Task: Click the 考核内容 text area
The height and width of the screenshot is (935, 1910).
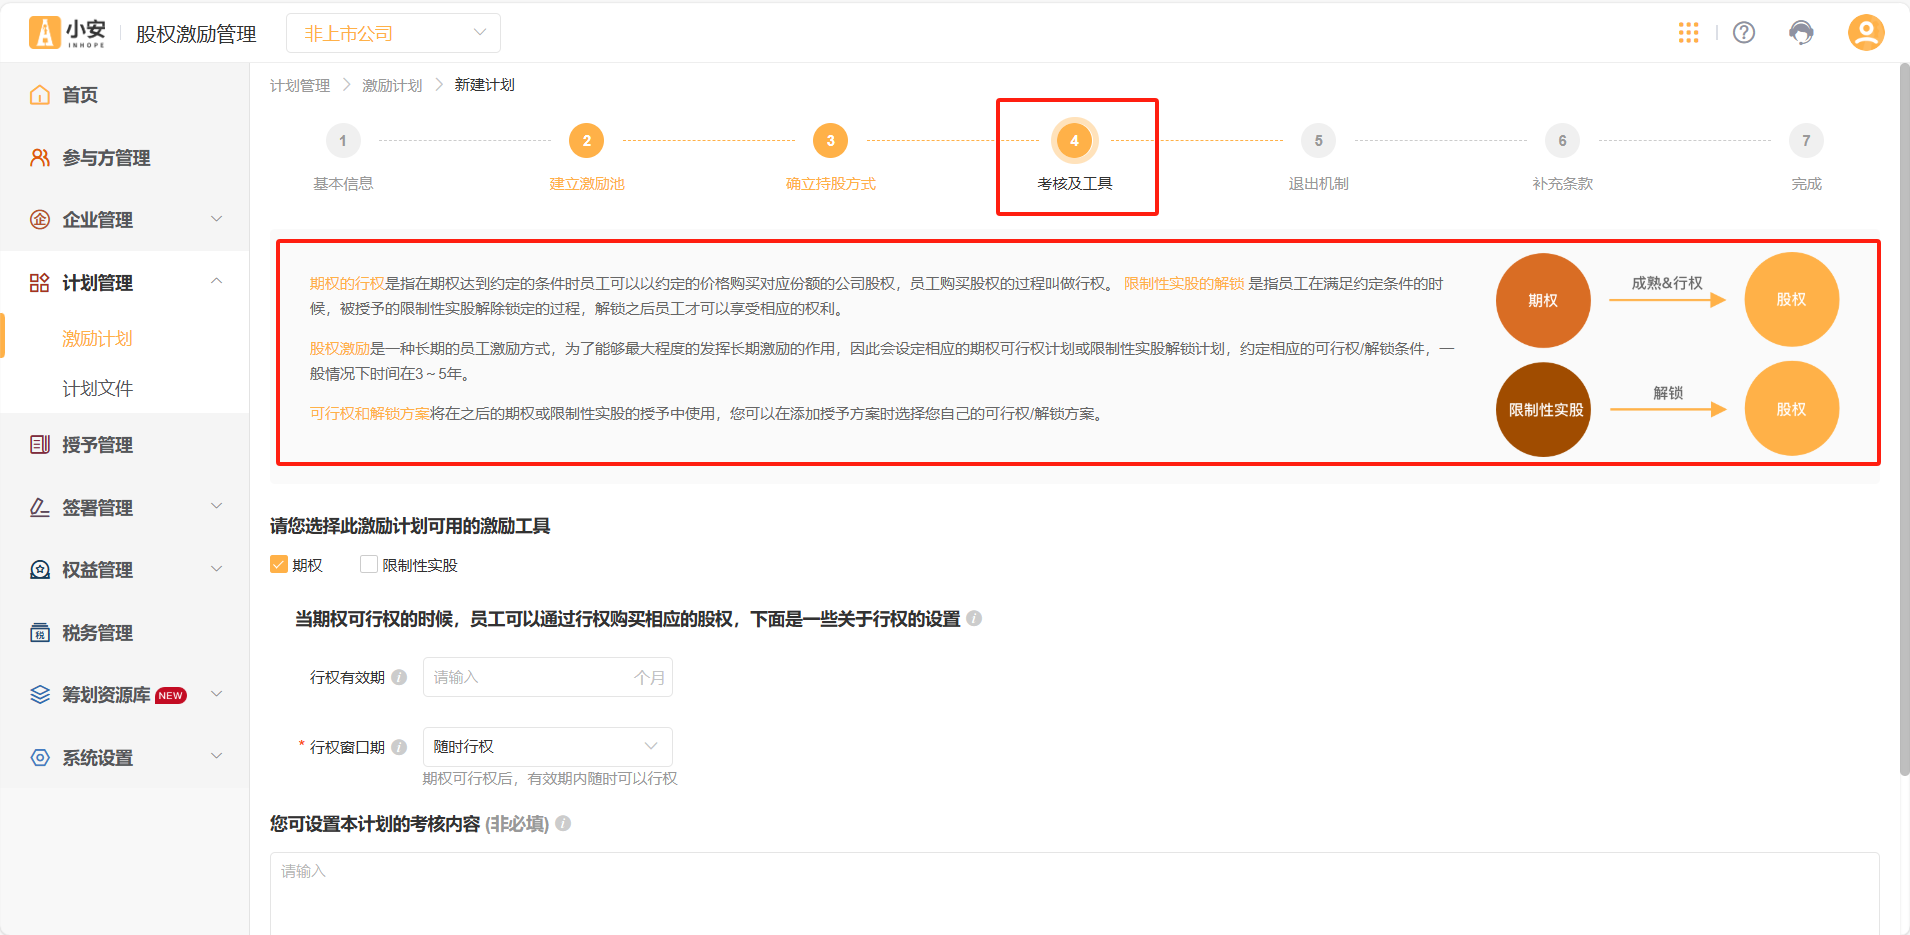Action: (x=1074, y=893)
